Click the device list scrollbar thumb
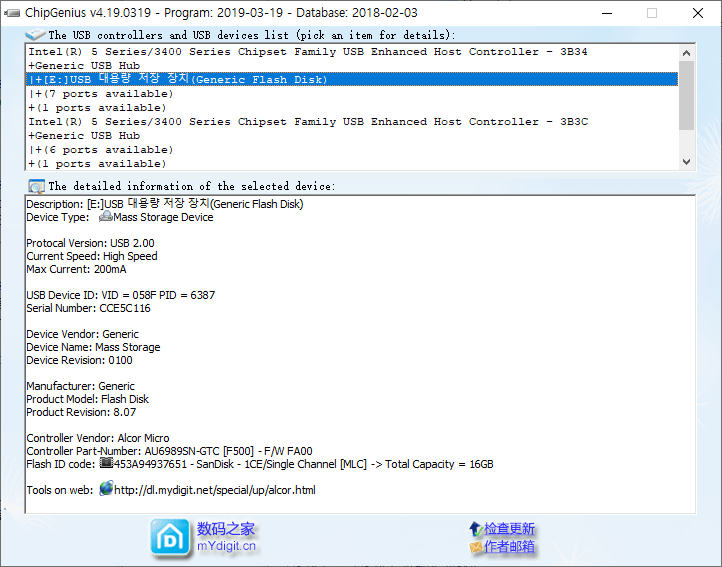The width and height of the screenshot is (722, 567). (x=686, y=95)
